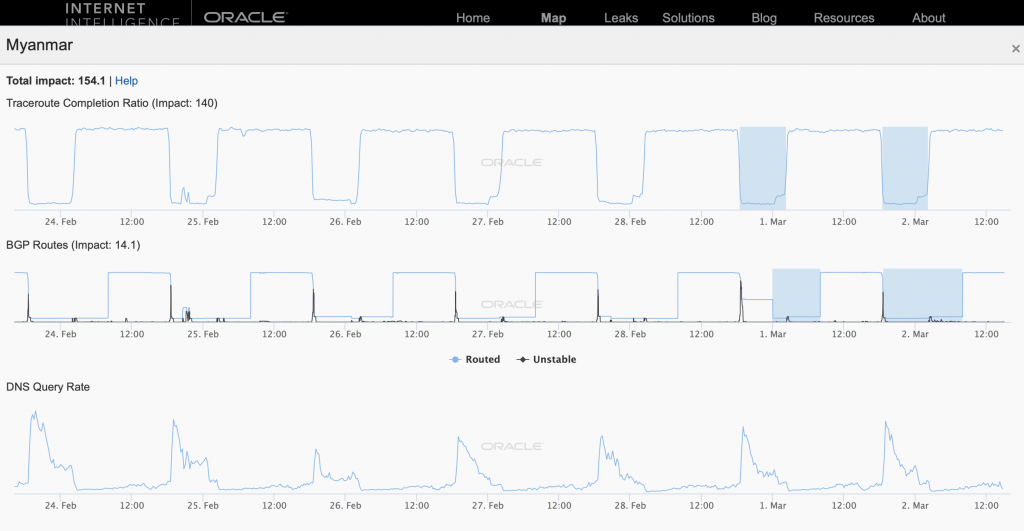Go to the Home menu item
1024x531 pixels.
click(x=473, y=18)
